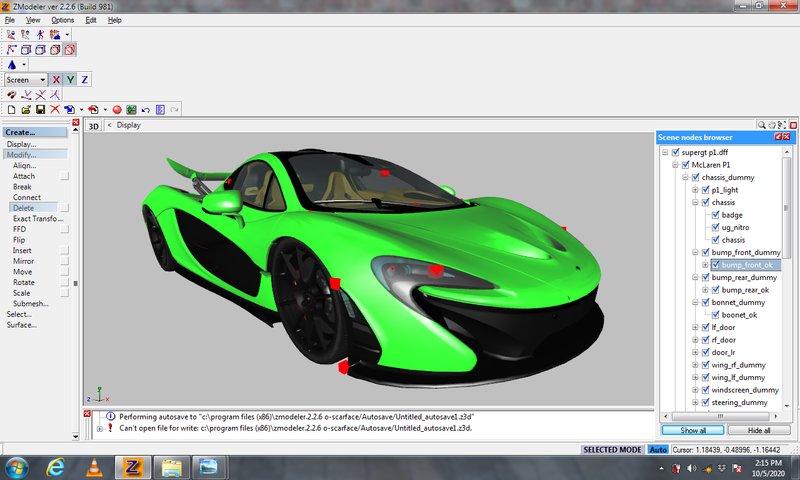
Task: Click the green texture browser icon
Action: tap(131, 110)
